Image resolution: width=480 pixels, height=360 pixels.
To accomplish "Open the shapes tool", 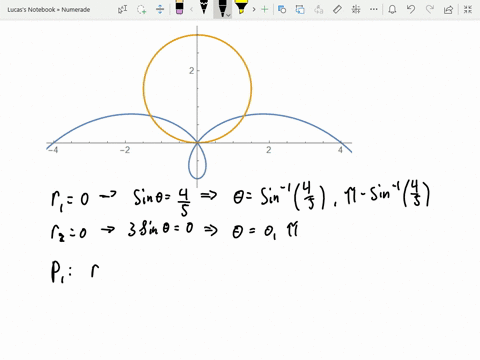I will (282, 9).
